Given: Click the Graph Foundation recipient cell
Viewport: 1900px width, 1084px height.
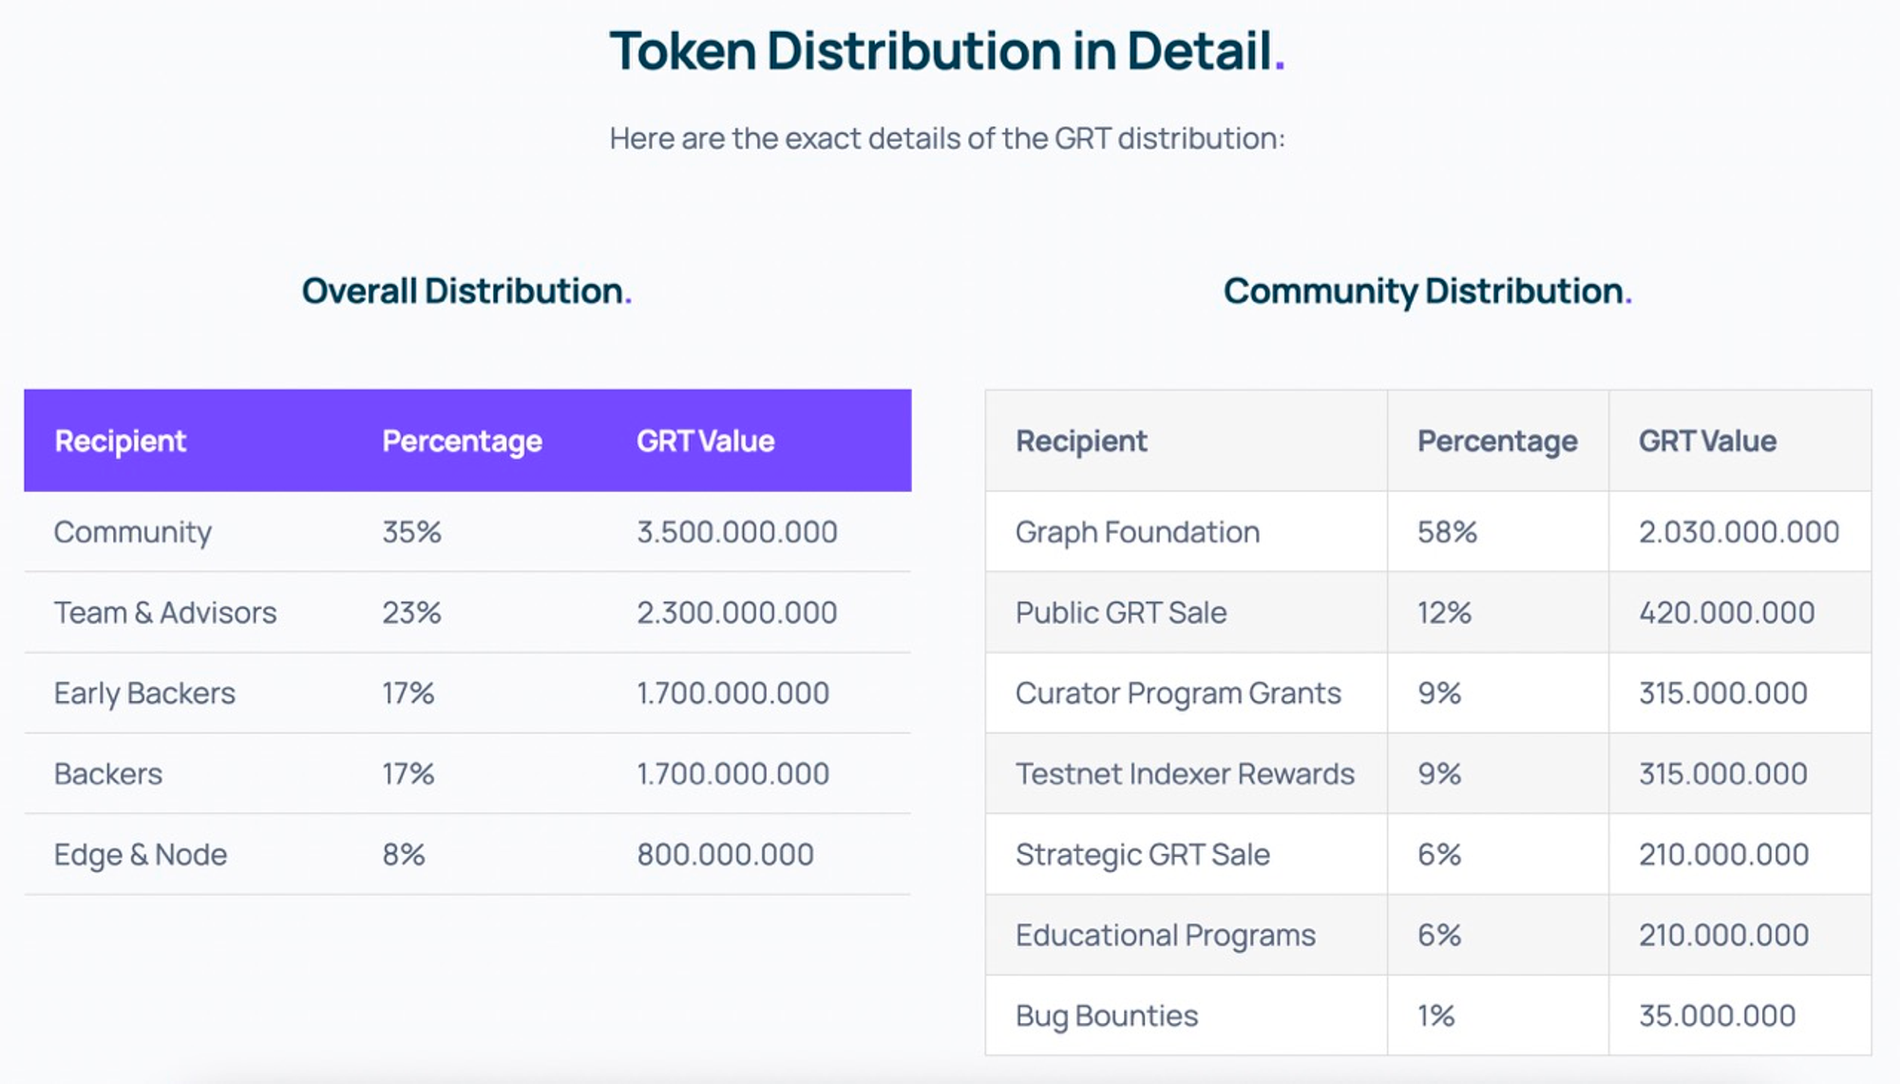Looking at the screenshot, I should [1137, 532].
